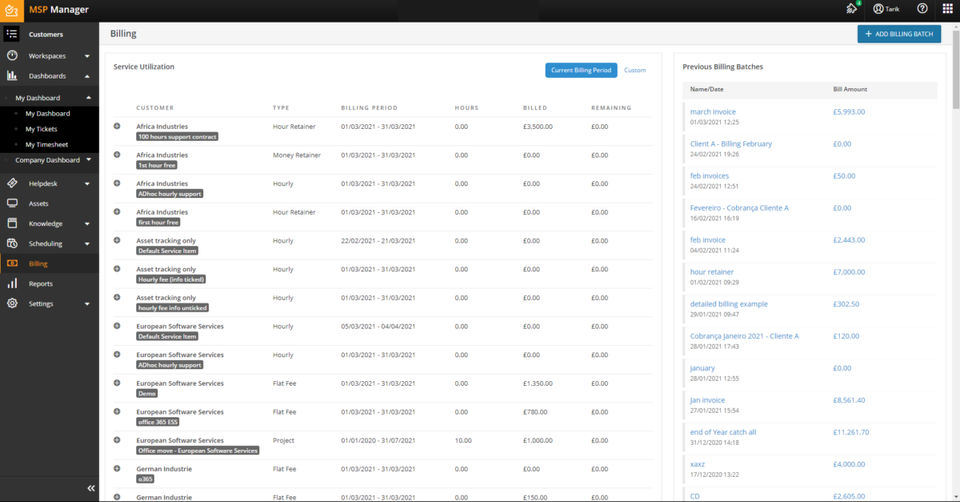Expand the Scheduling menu arrow
The image size is (960, 502).
[87, 244]
